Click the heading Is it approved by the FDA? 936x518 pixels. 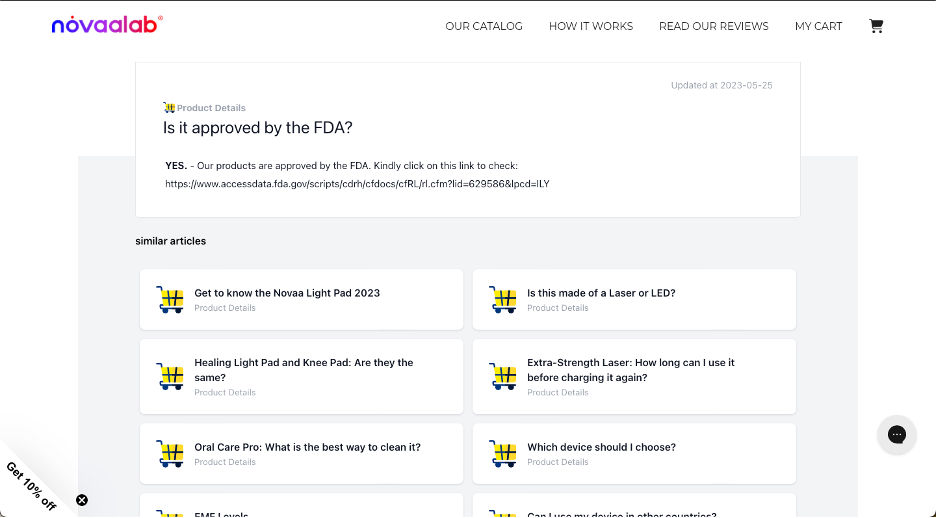[x=258, y=128]
